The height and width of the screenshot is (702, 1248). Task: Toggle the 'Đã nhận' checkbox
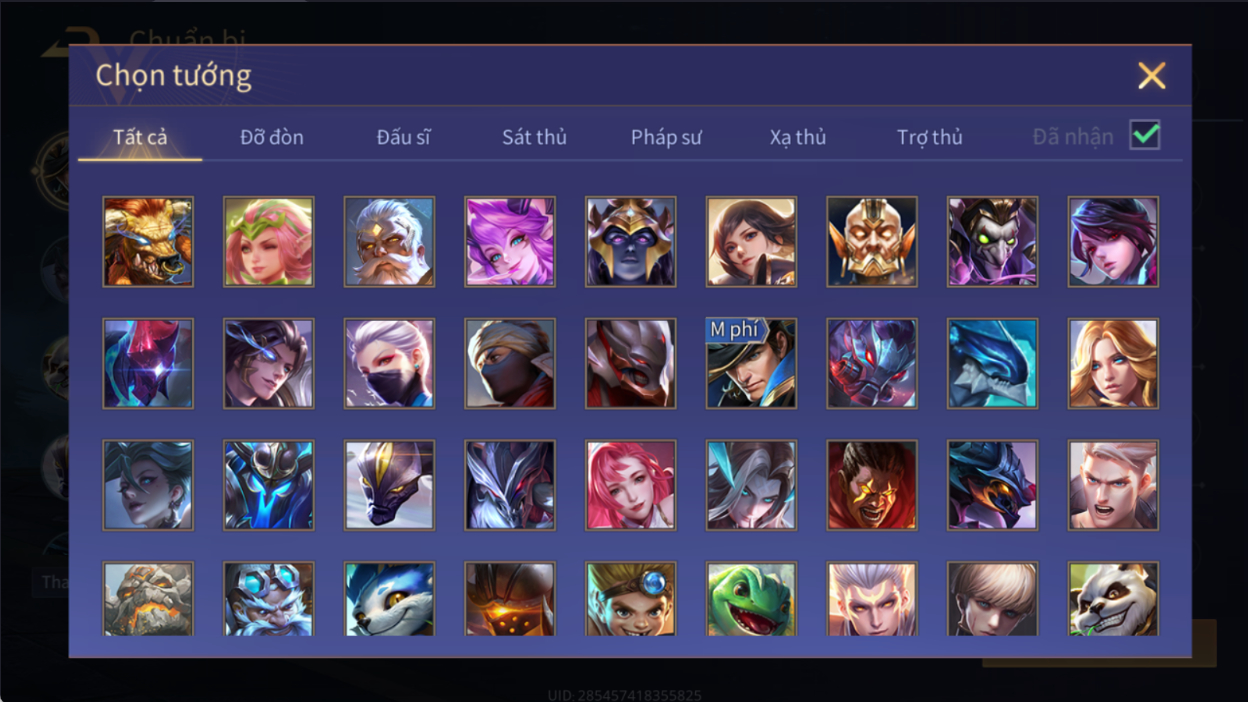pos(1145,135)
